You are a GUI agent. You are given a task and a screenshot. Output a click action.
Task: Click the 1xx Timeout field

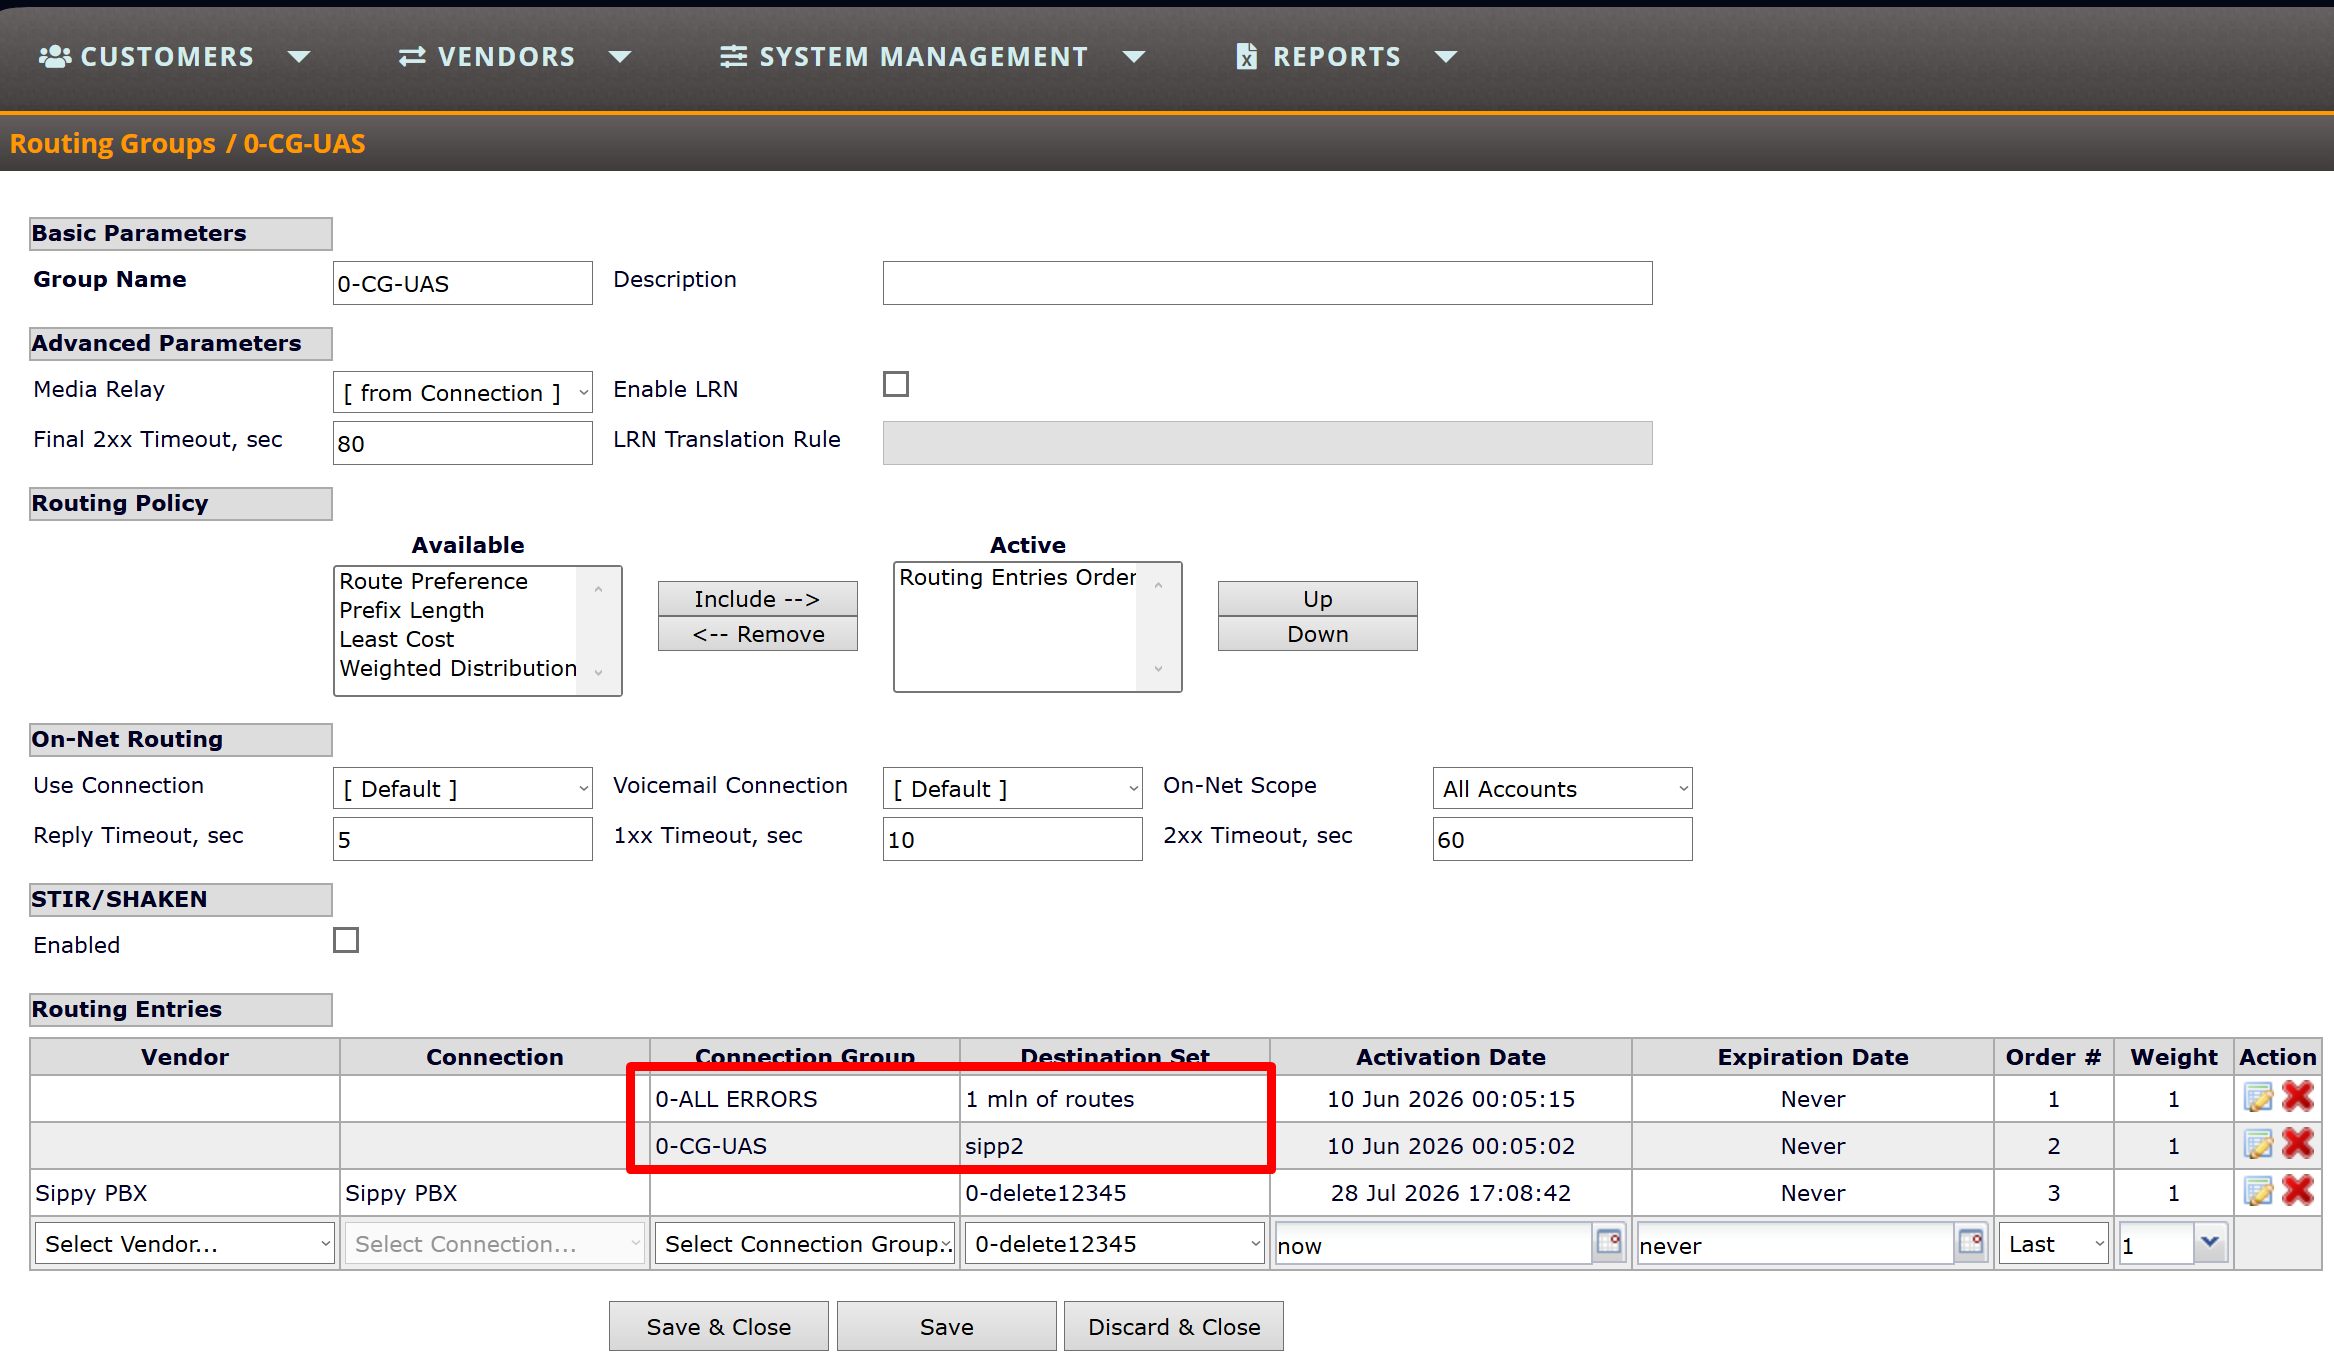click(x=1012, y=839)
